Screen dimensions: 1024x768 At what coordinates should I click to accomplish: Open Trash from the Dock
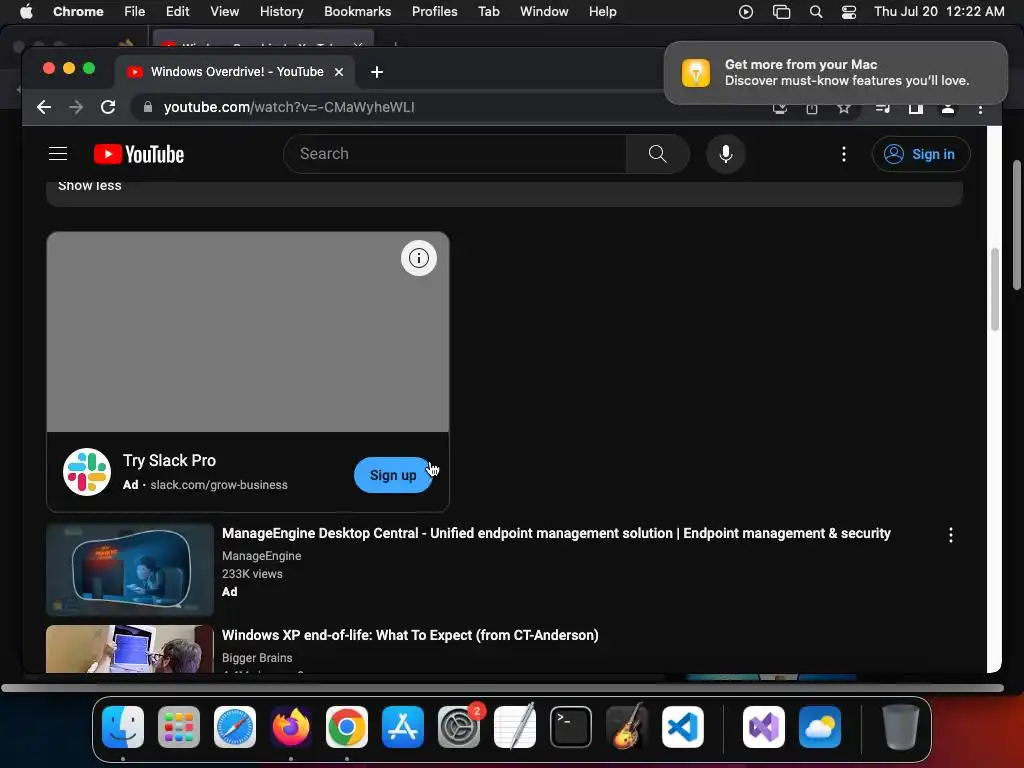click(x=901, y=727)
